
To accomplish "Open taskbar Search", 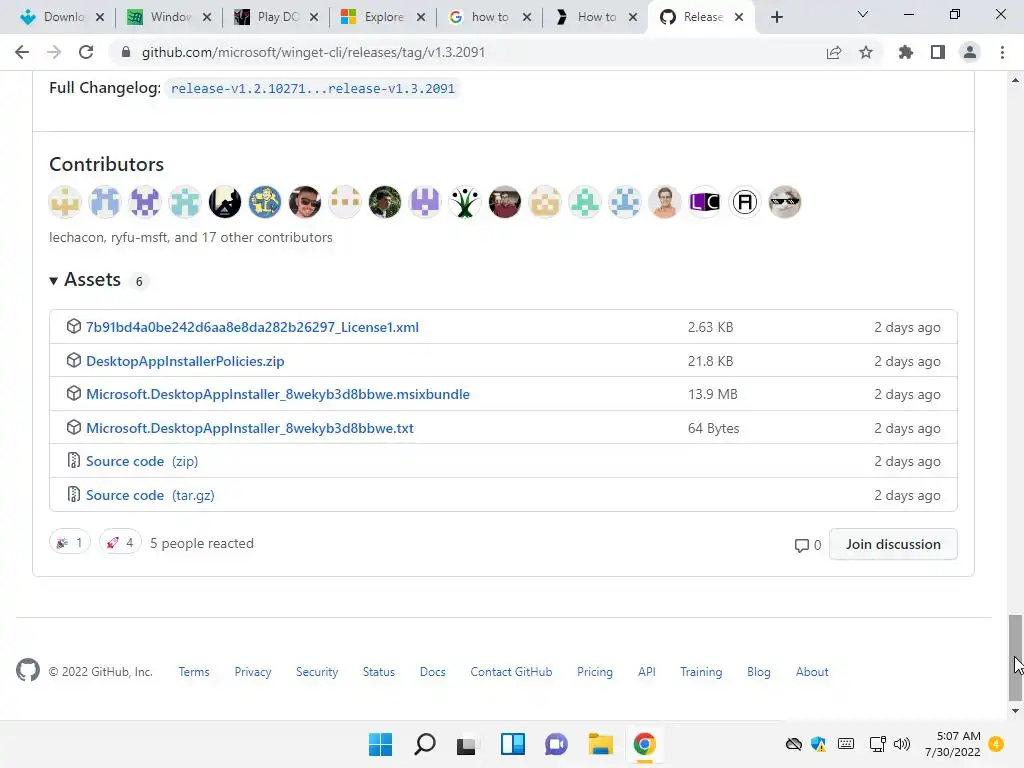I will coord(424,744).
